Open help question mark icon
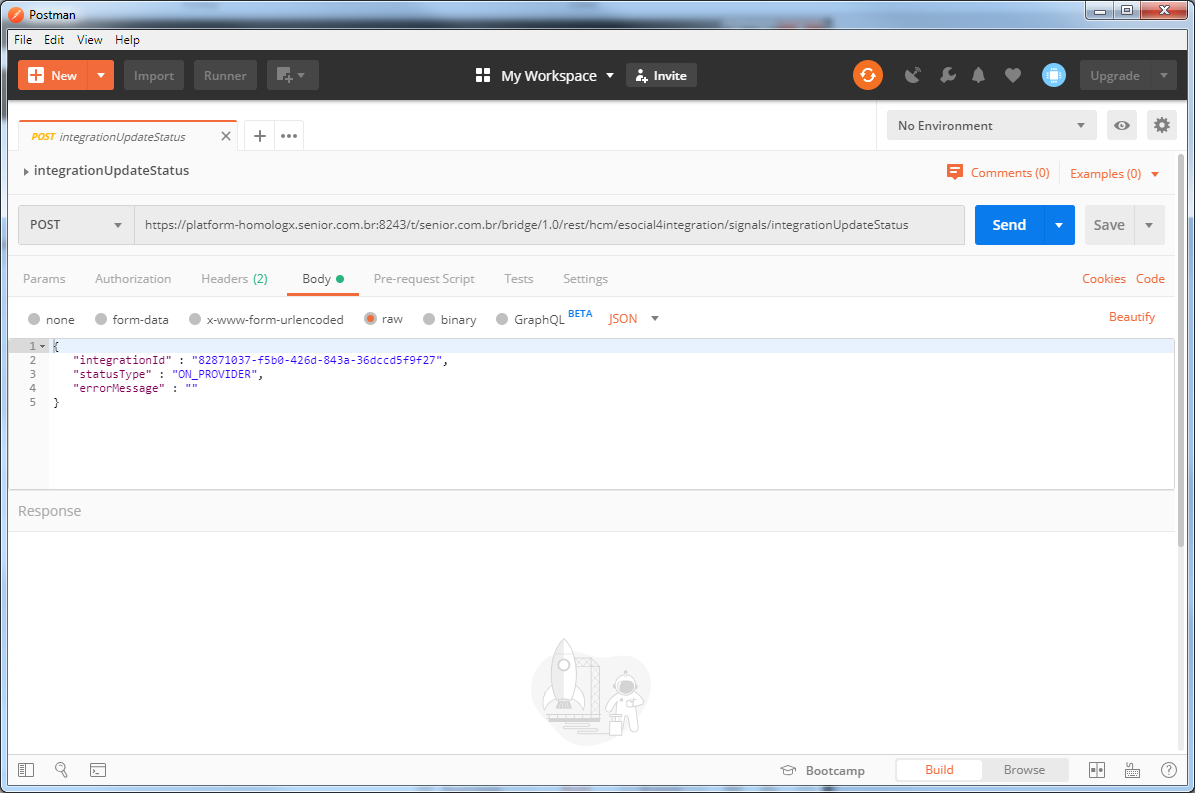Viewport: 1195px width, 793px height. 1168,770
